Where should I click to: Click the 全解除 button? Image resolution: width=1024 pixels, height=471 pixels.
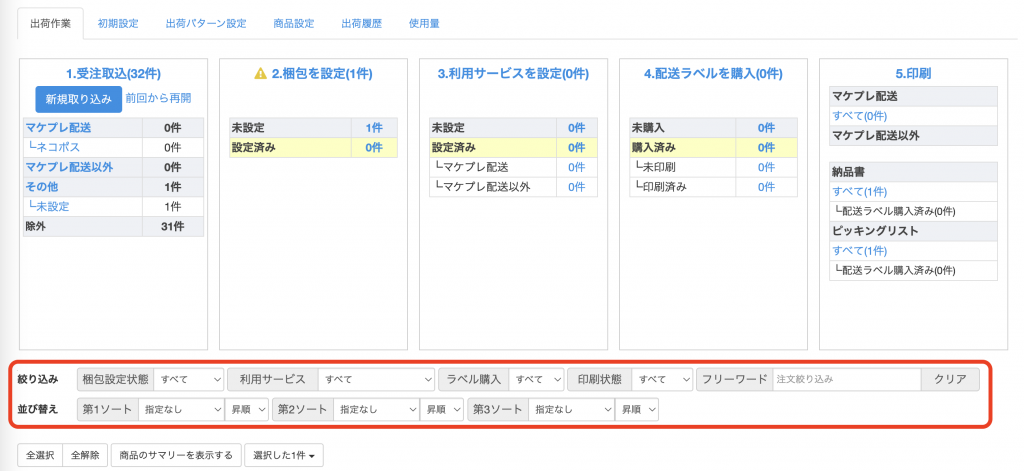point(86,455)
